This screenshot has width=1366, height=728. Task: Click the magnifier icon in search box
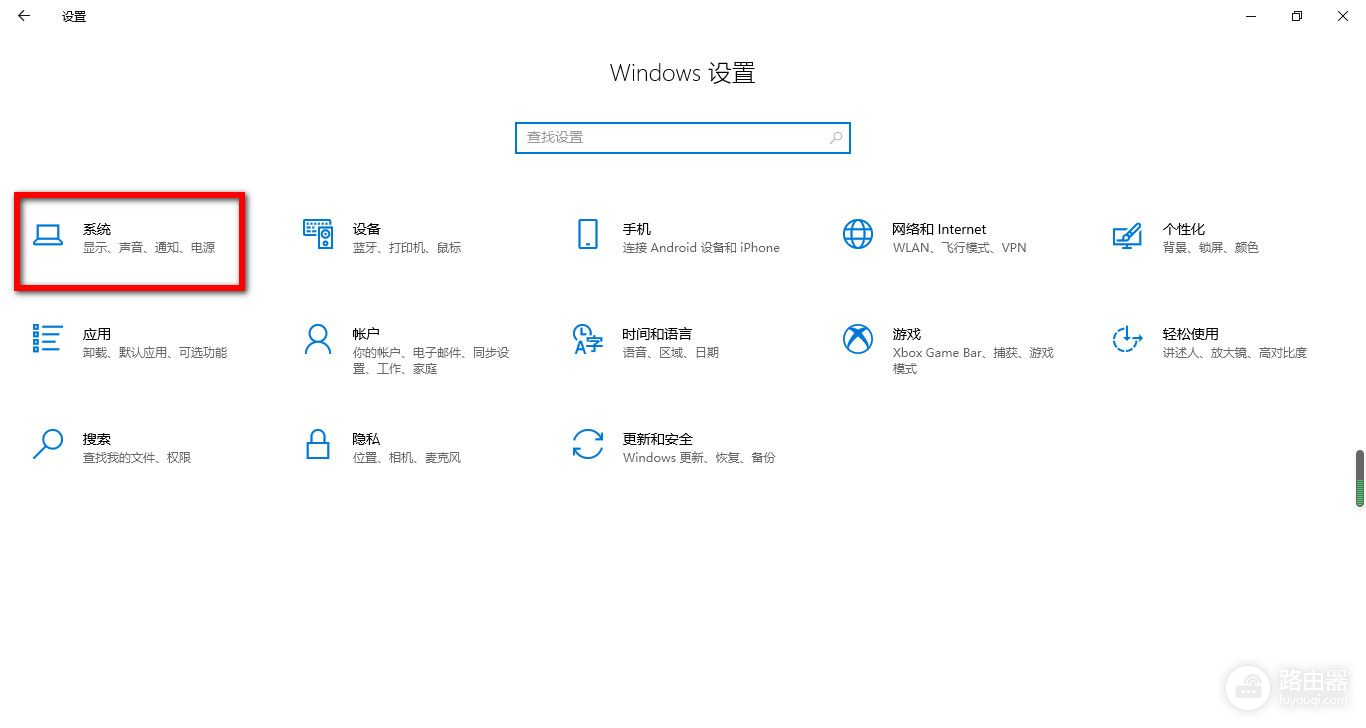[836, 137]
